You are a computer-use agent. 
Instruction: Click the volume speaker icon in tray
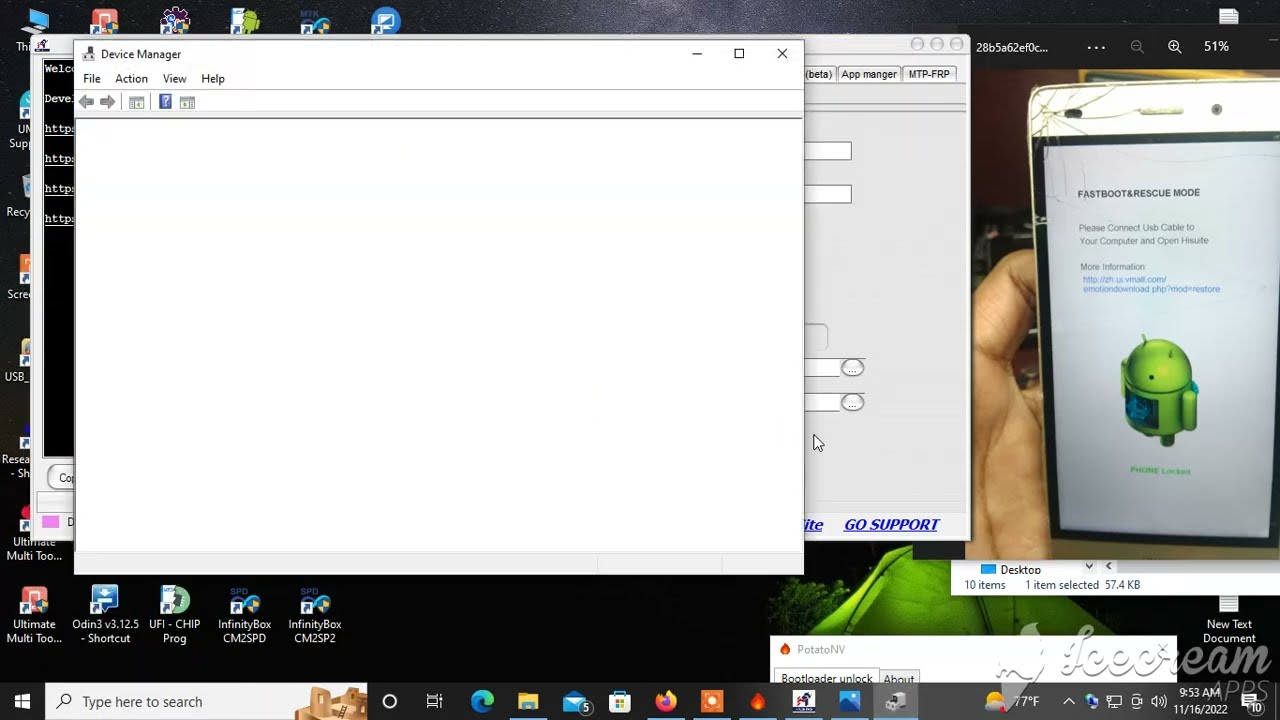1160,702
